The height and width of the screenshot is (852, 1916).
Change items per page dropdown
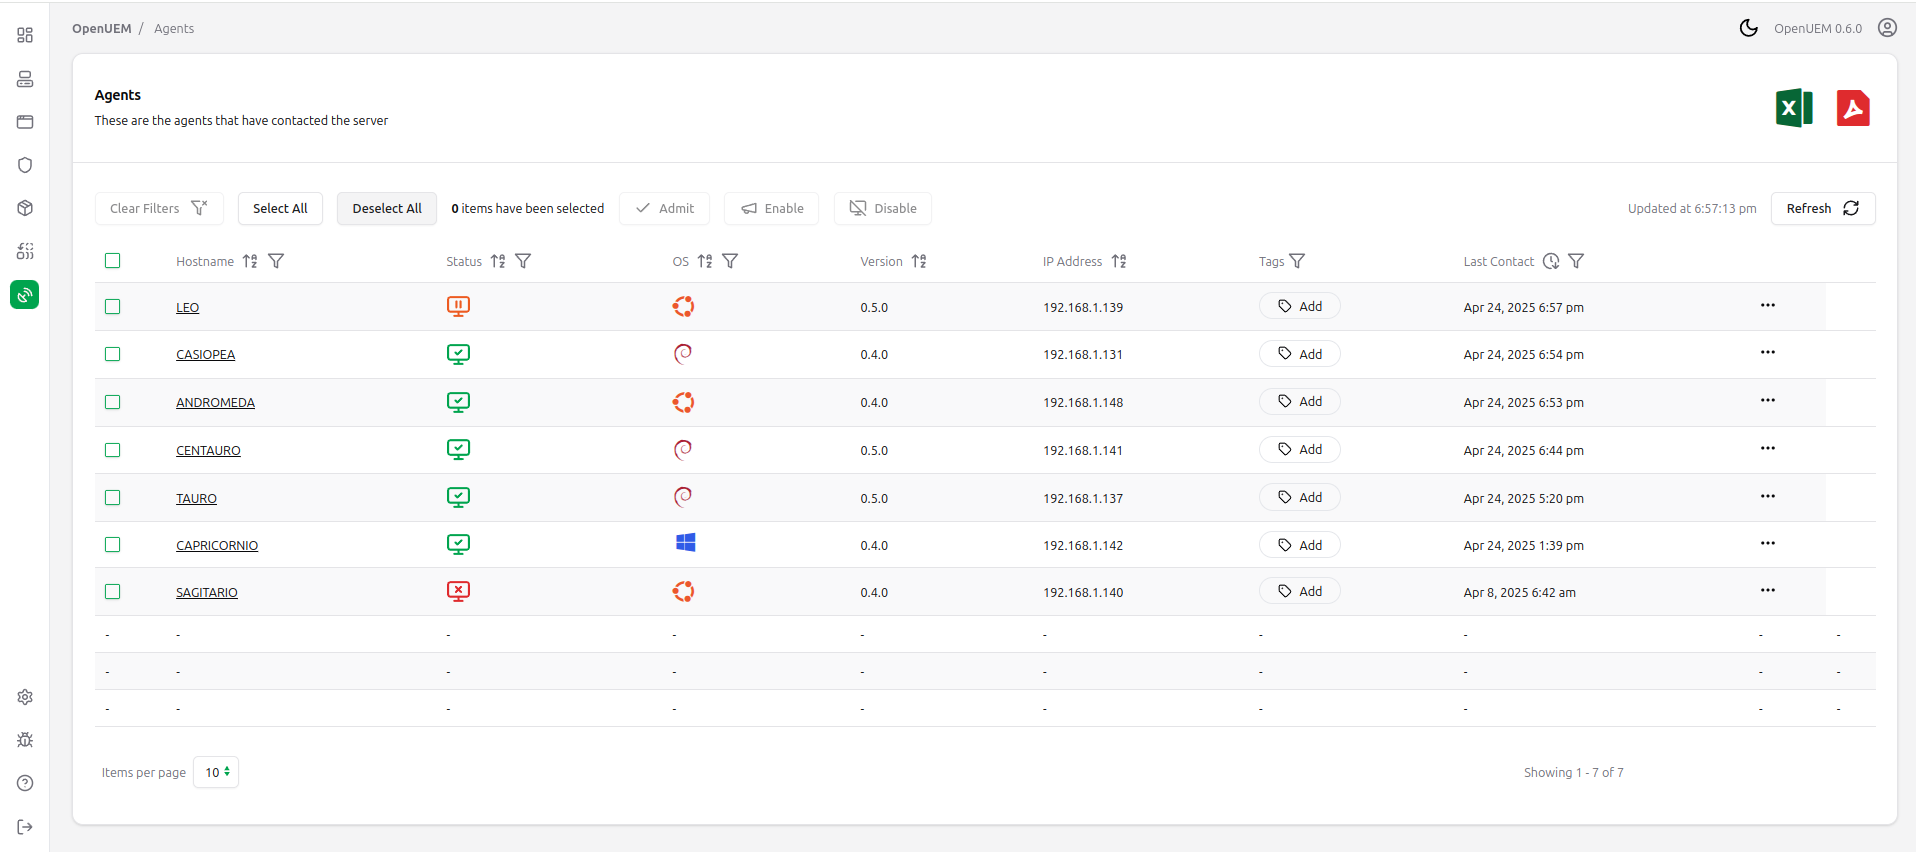click(216, 772)
